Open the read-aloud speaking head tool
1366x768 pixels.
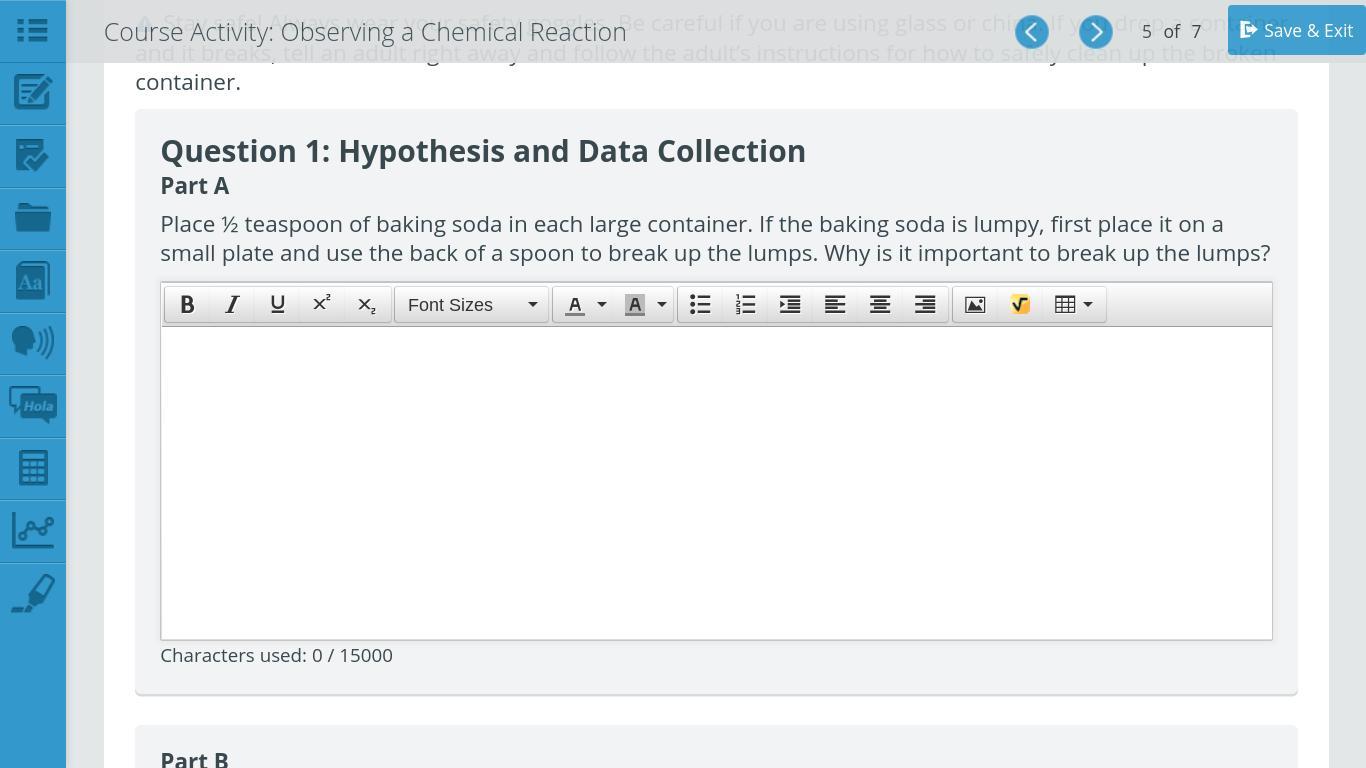click(x=32, y=342)
